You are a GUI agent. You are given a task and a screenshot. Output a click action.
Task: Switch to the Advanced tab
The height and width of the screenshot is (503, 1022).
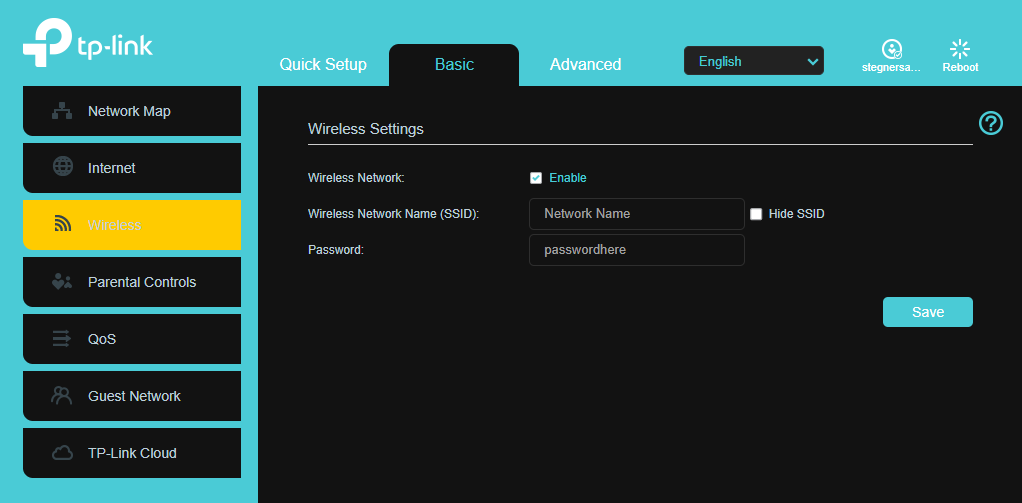[x=585, y=65]
